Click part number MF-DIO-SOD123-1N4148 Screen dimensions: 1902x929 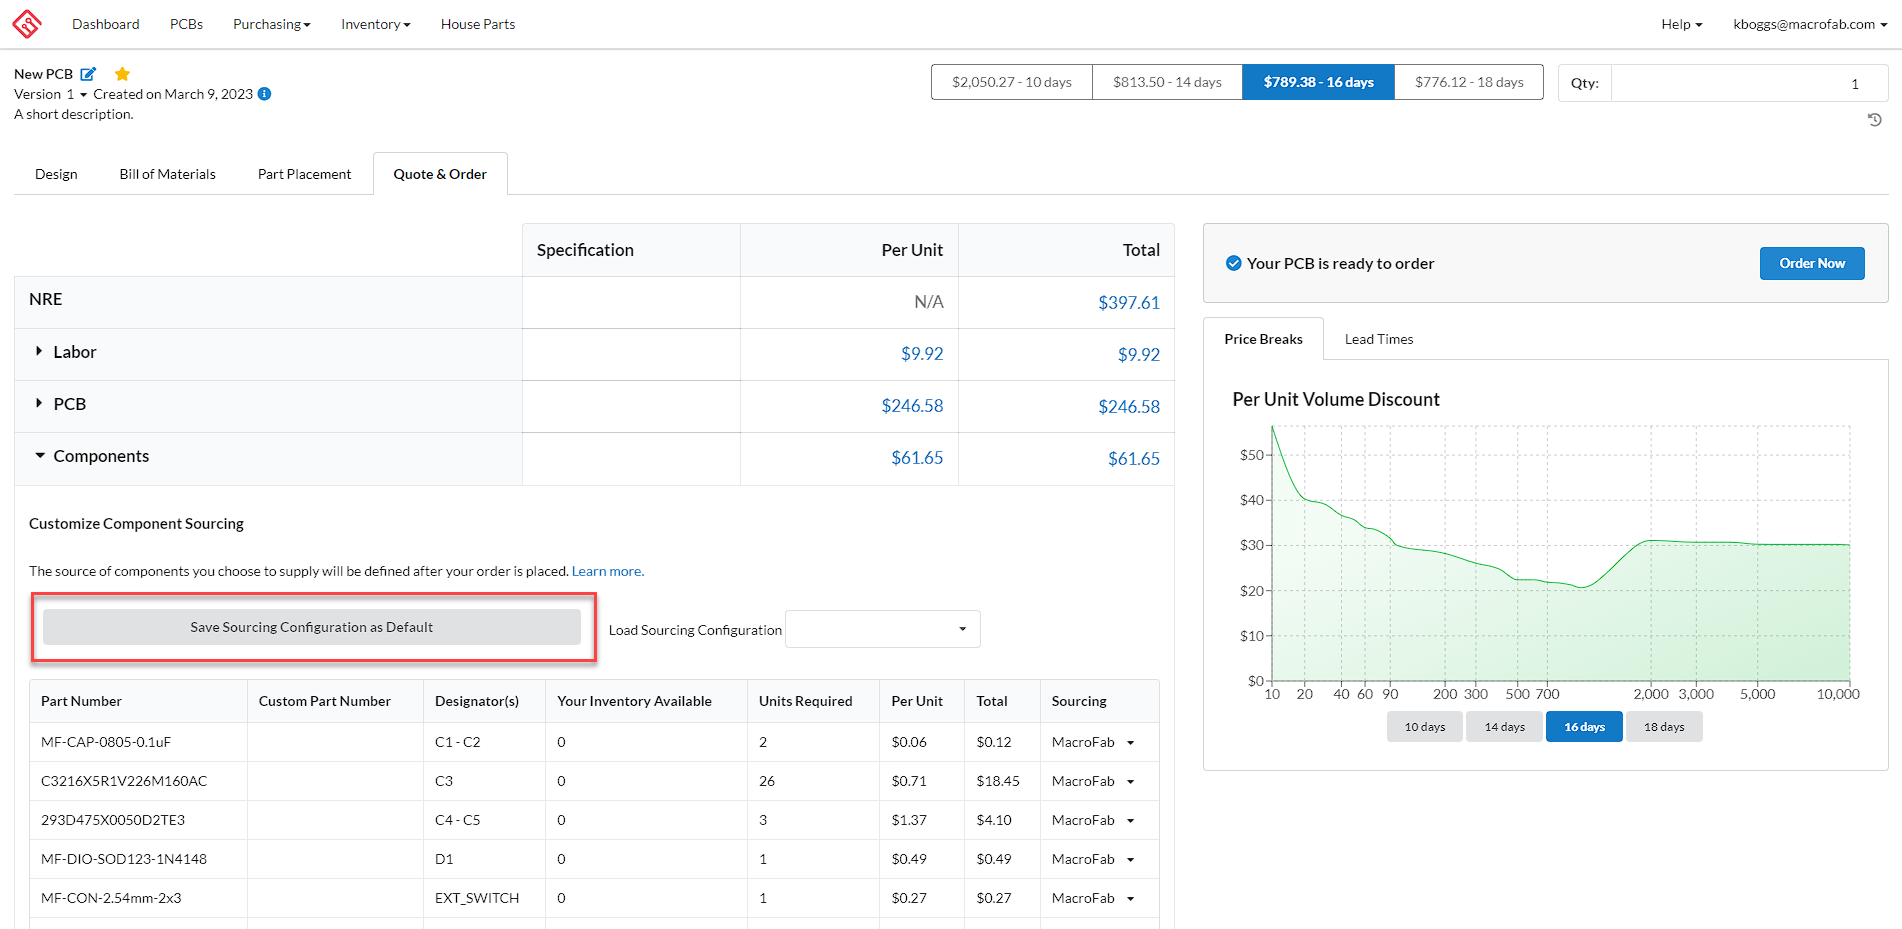pyautogui.click(x=125, y=859)
